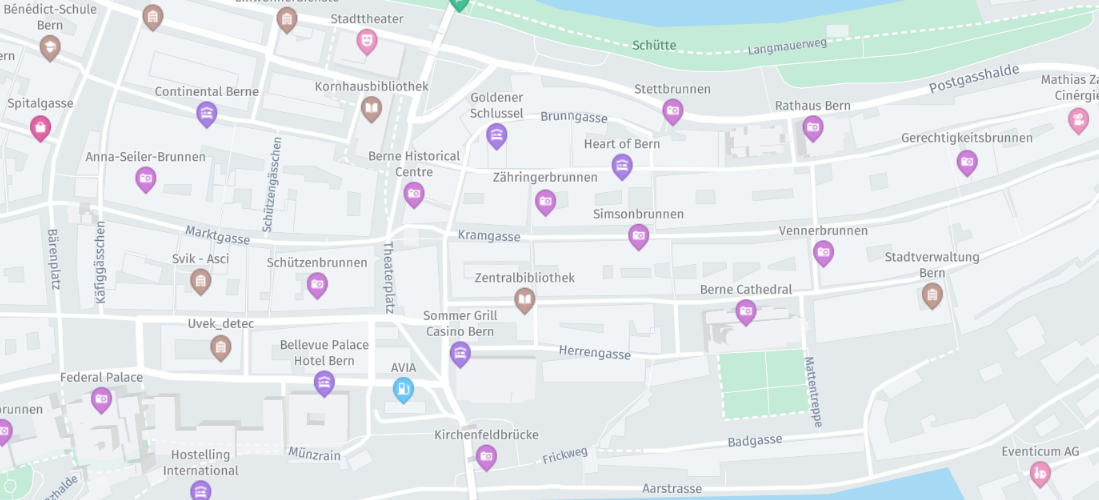Click the Goldener Schlussel hotel marker

point(496,136)
